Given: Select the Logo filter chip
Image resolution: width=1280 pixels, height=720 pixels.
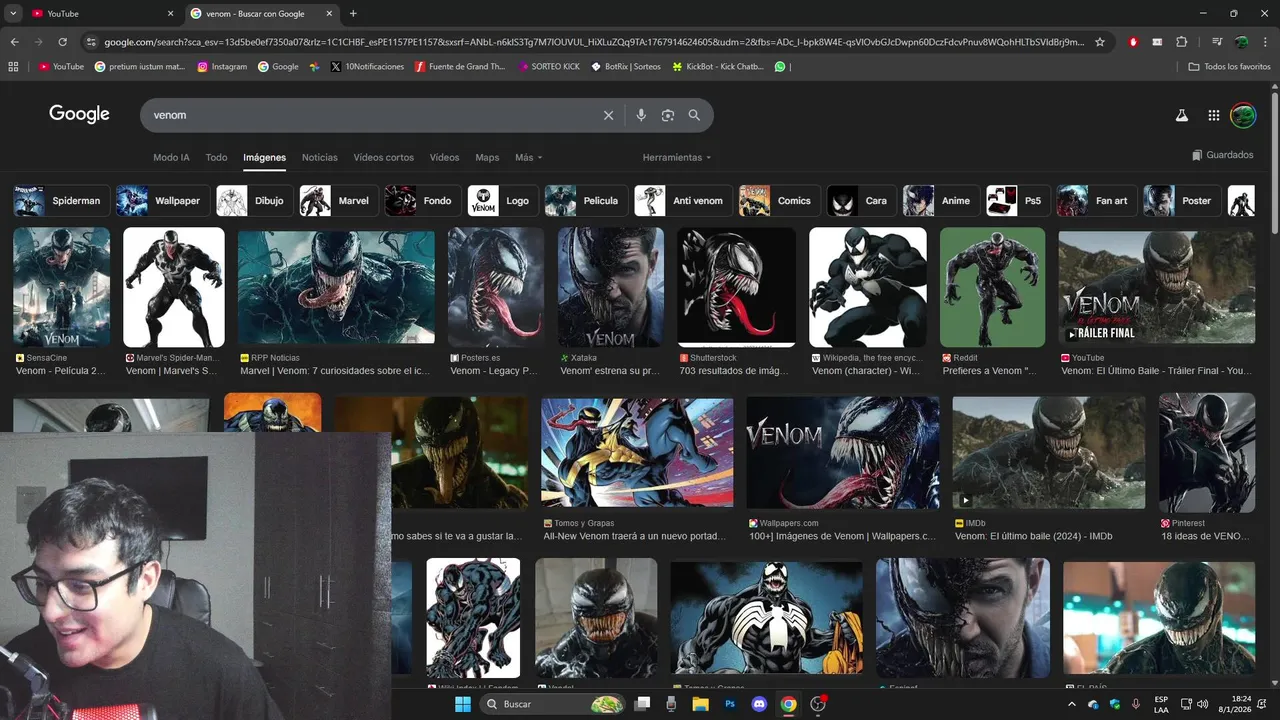Looking at the screenshot, I should pos(502,200).
